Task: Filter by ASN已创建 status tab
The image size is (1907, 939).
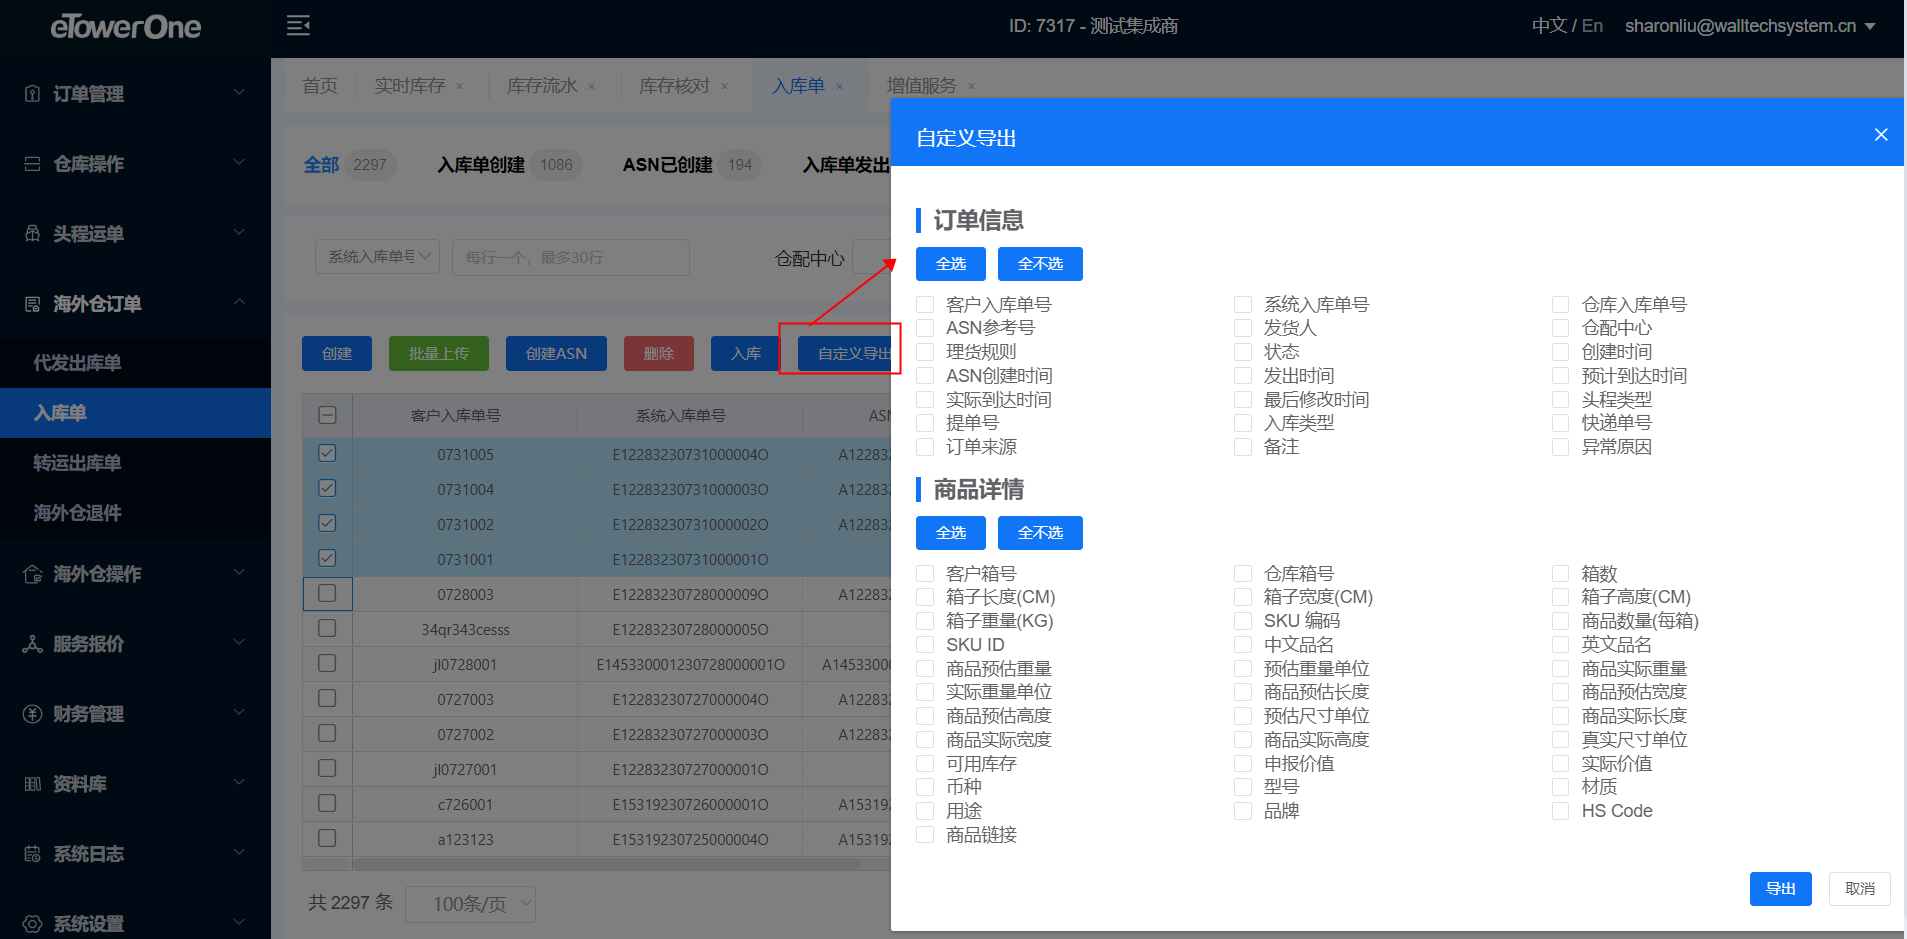Action: (x=691, y=165)
